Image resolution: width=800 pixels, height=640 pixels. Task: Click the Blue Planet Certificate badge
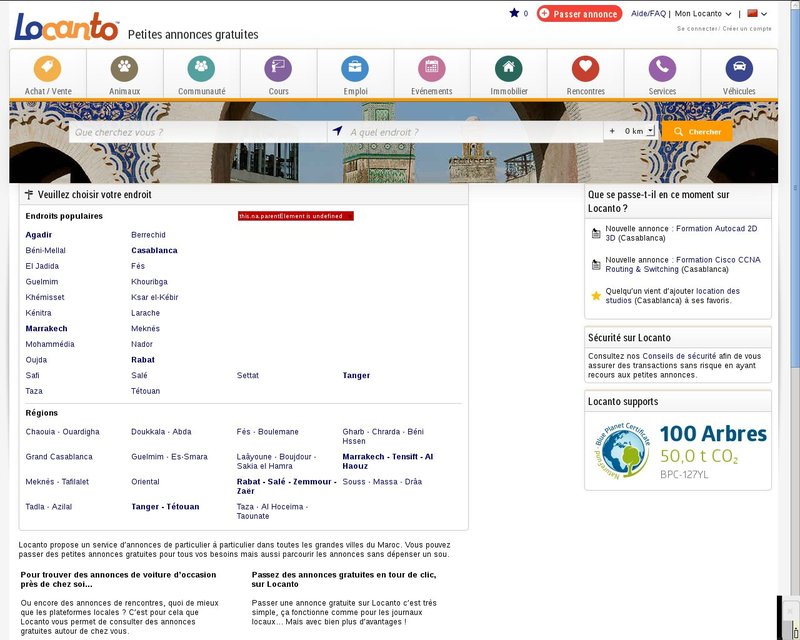622,451
